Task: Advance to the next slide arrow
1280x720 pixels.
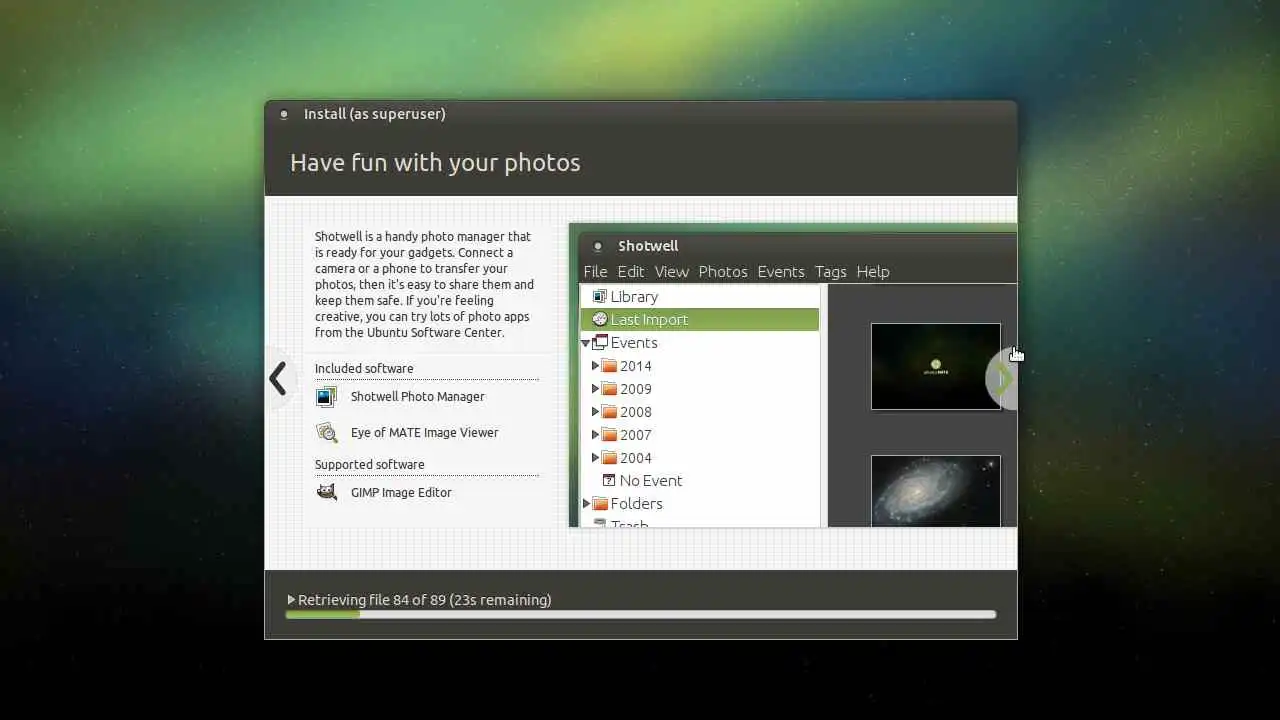Action: (1002, 379)
